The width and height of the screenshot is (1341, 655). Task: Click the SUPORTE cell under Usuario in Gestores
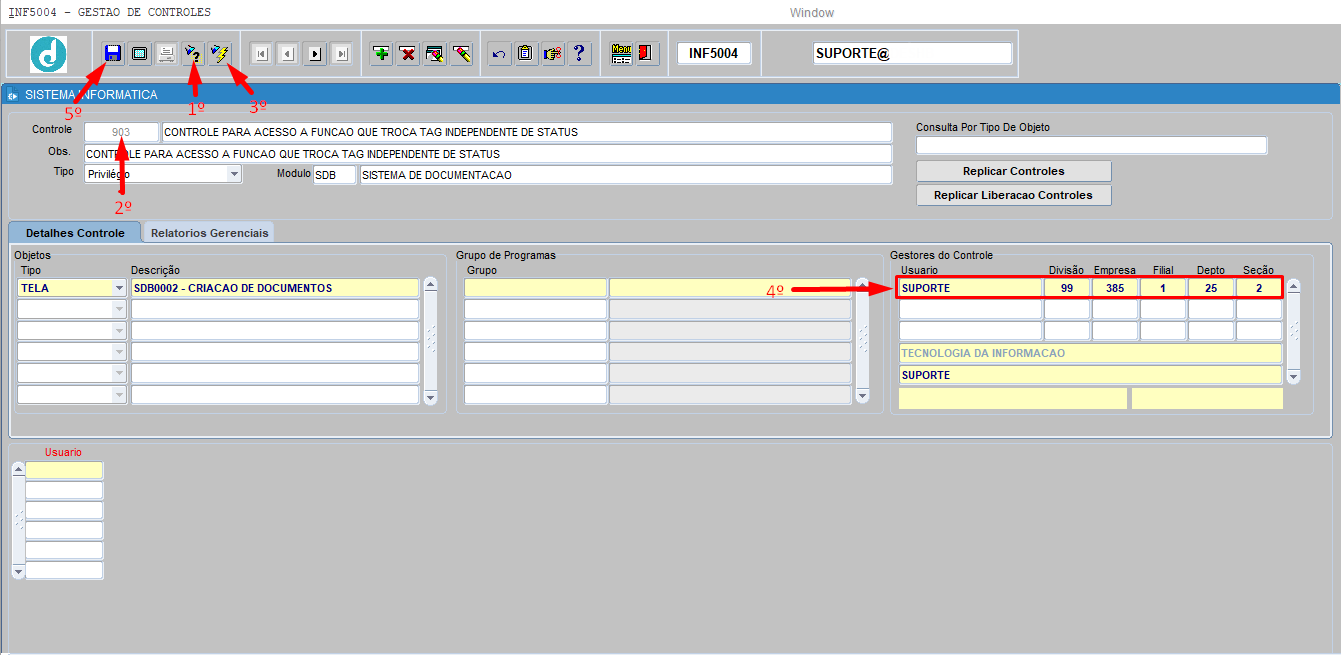click(x=970, y=289)
